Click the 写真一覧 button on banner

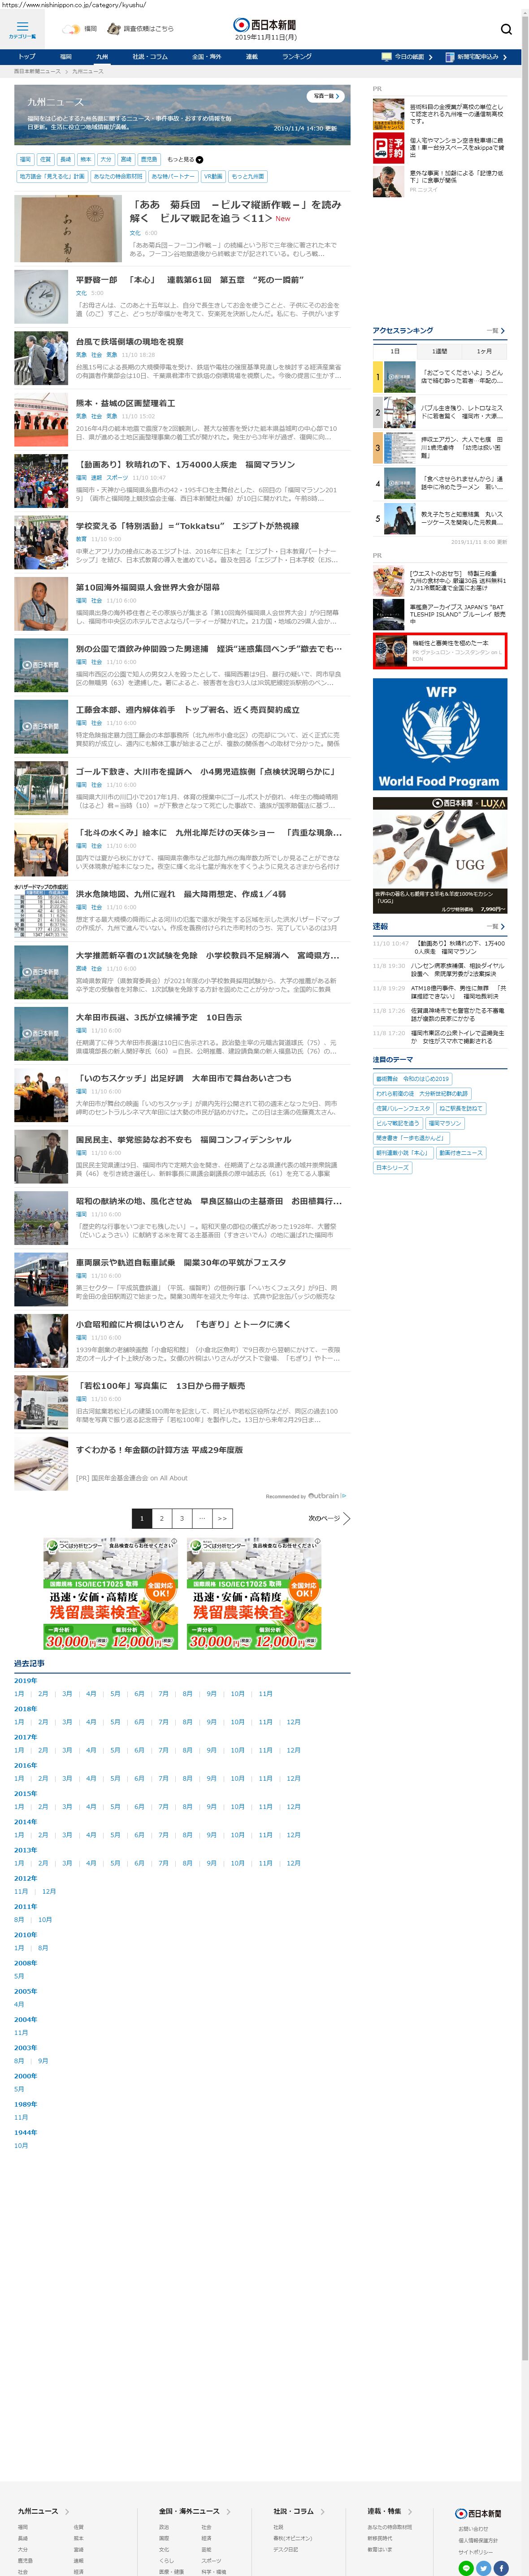[x=326, y=96]
